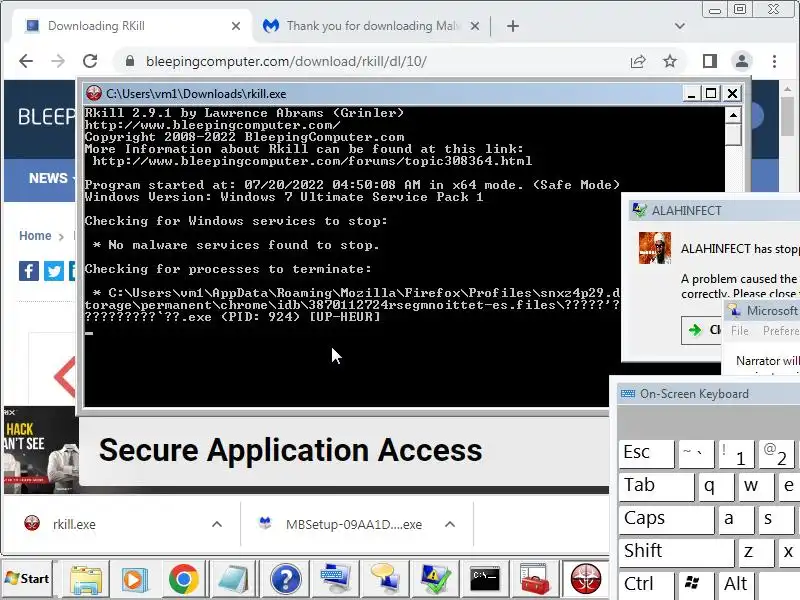Select rkill taskbar icon
This screenshot has width=800, height=600.
click(585, 579)
